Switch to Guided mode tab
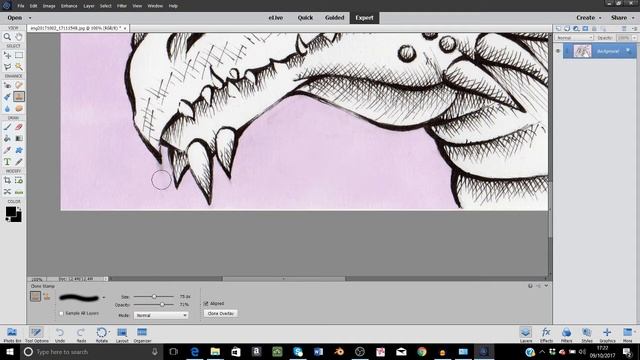This screenshot has height=360, width=640. pos(334,18)
